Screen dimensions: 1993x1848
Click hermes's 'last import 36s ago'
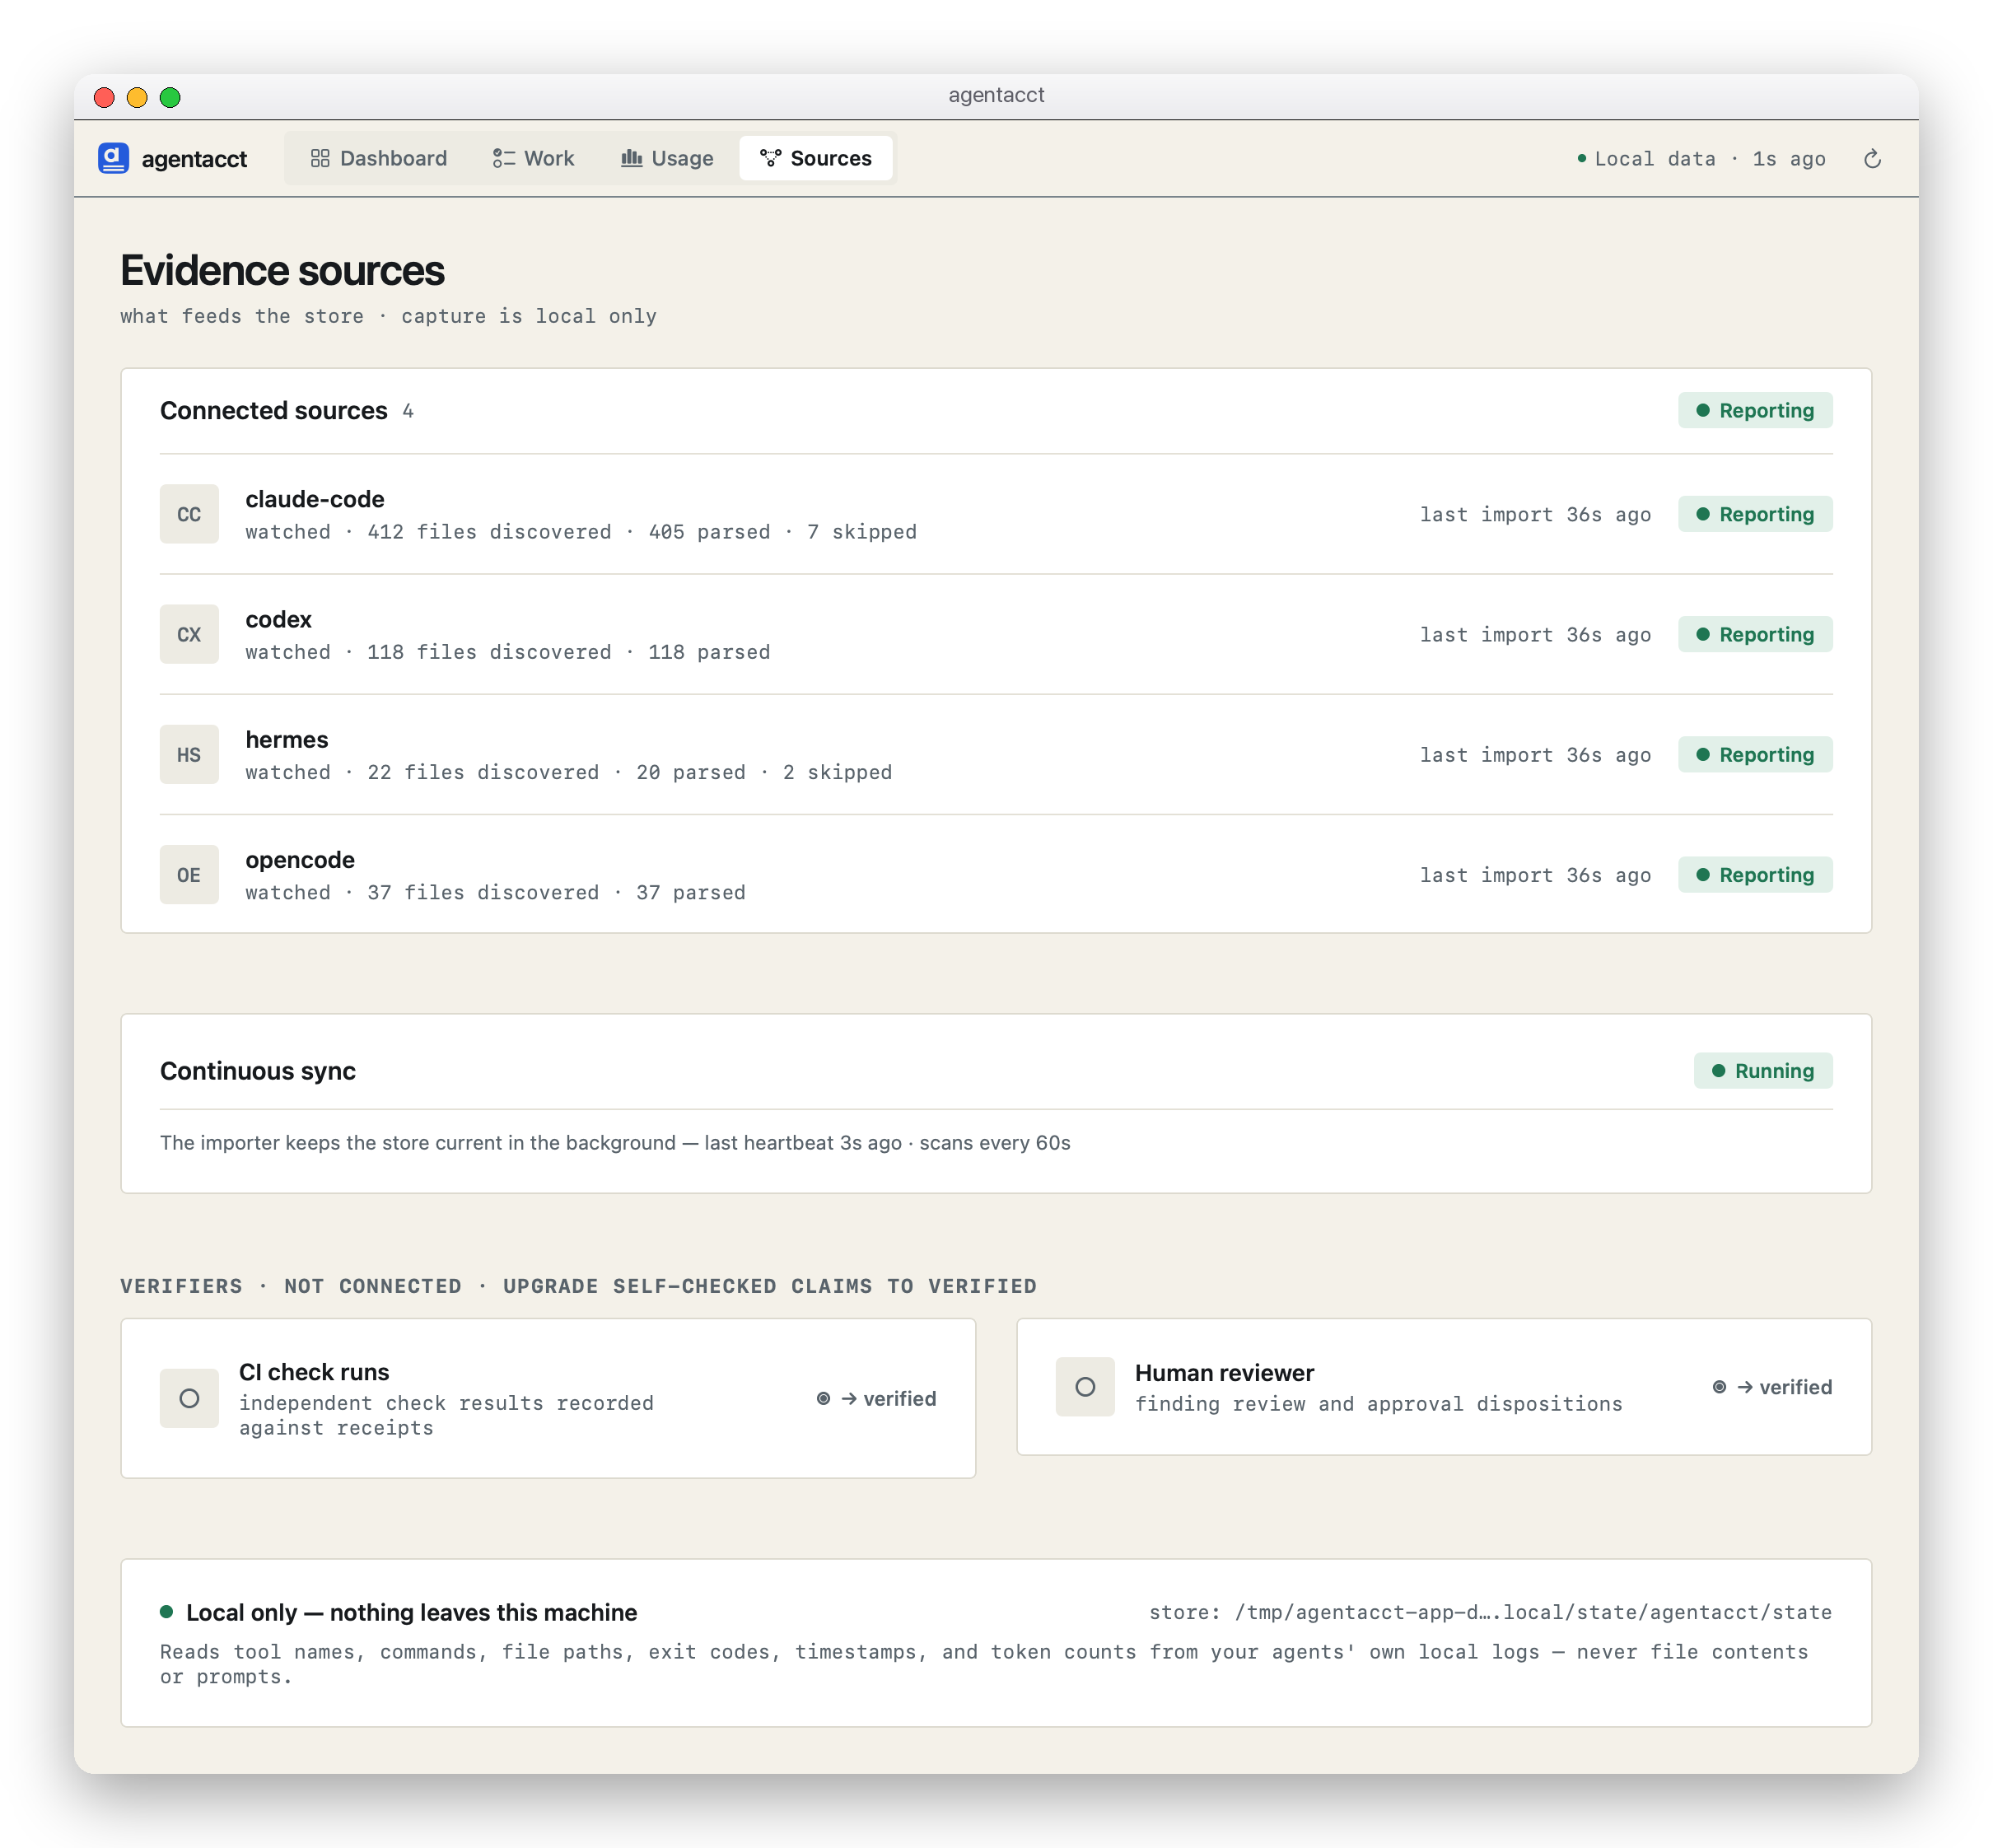[1535, 754]
